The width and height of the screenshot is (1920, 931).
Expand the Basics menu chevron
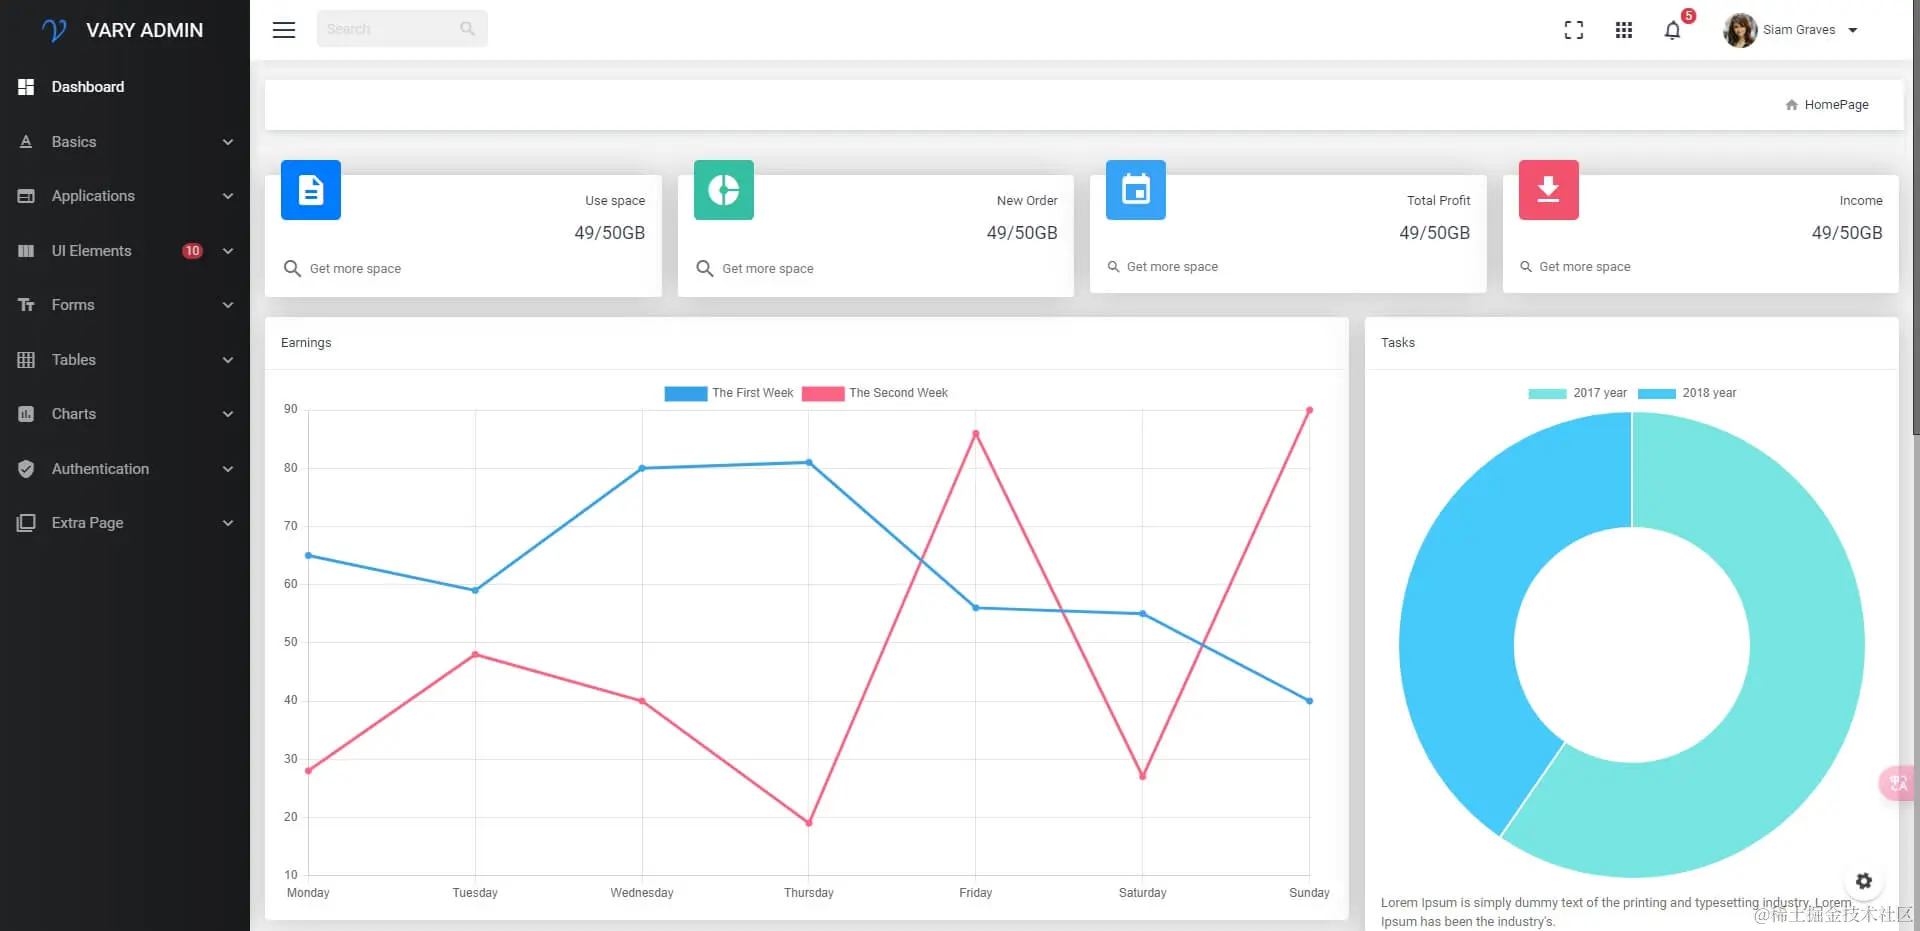coord(228,142)
